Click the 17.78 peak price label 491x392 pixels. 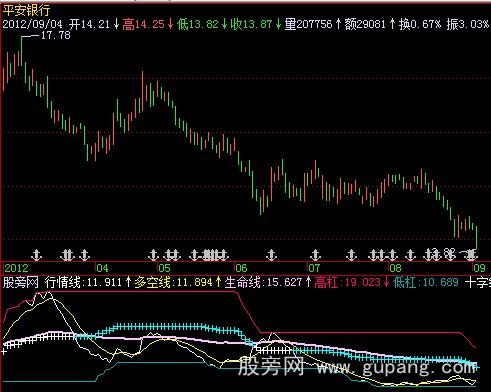pos(55,35)
